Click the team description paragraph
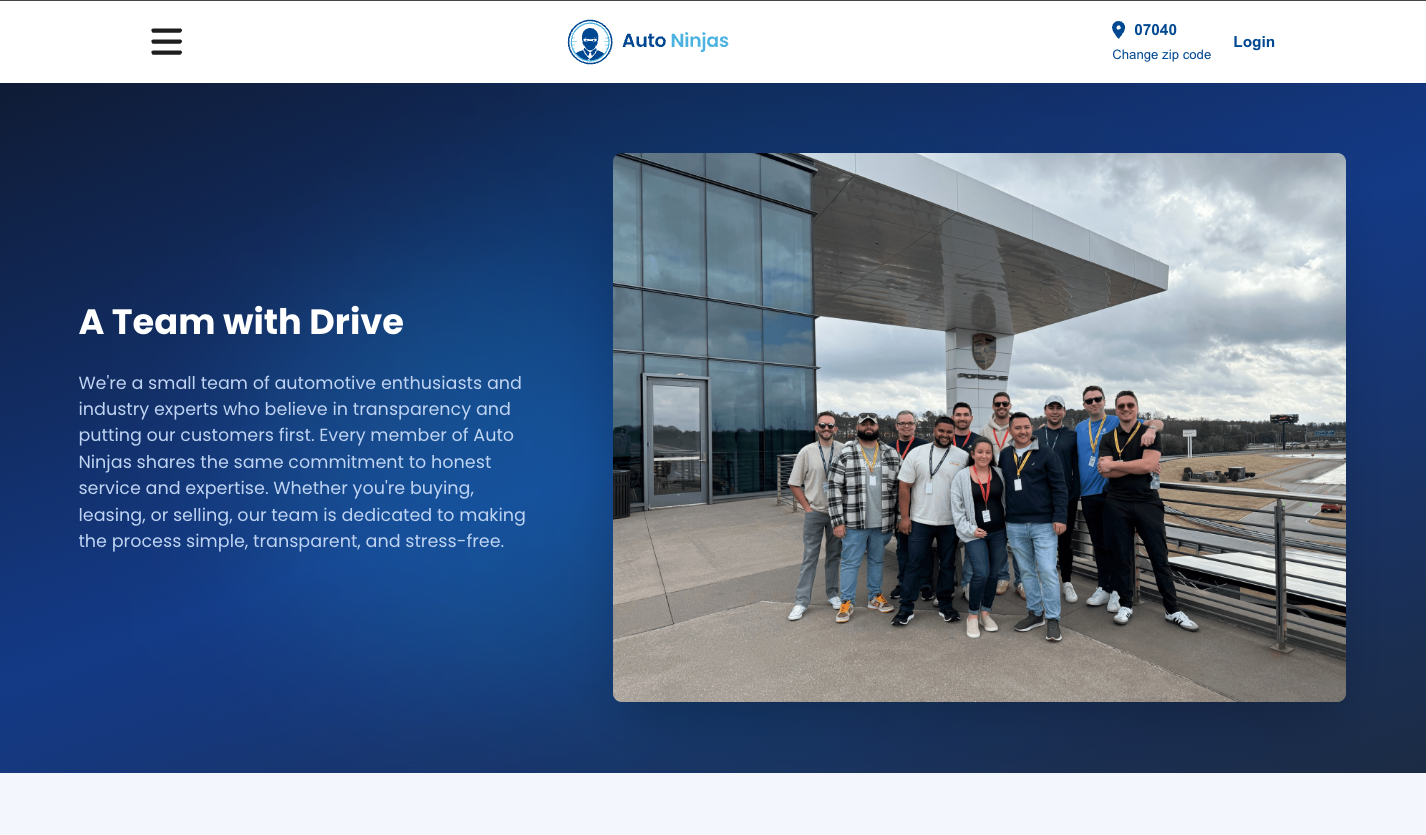The height and width of the screenshot is (835, 1426). (302, 462)
